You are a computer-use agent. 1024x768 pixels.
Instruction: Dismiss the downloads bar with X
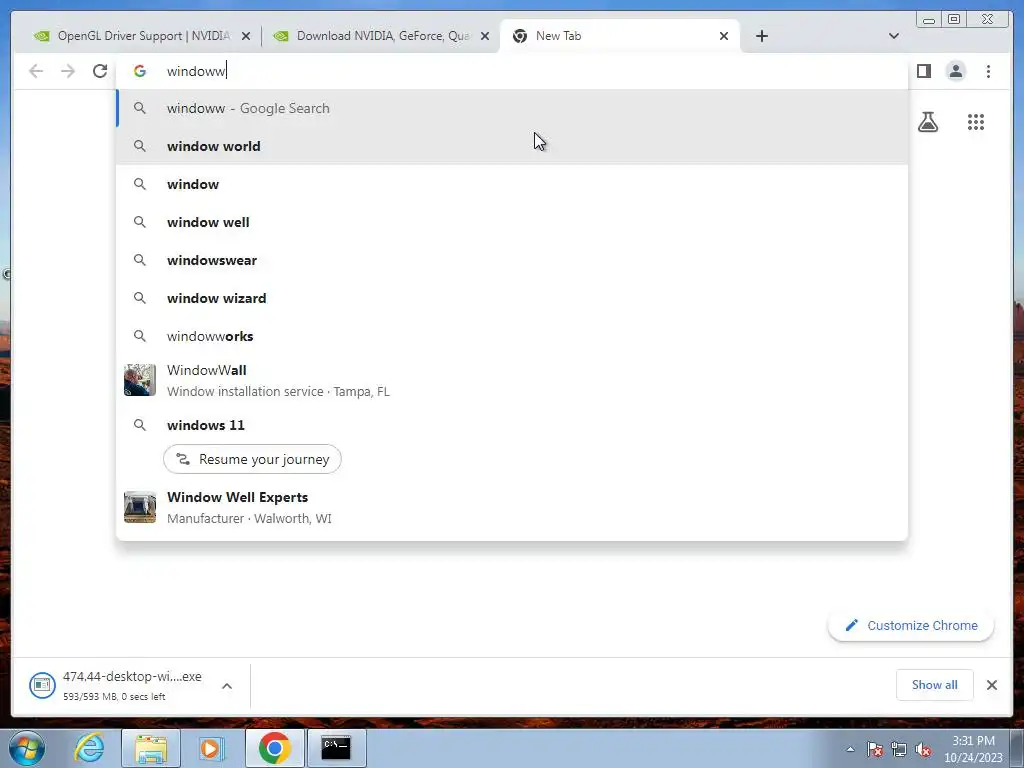pyautogui.click(x=991, y=685)
